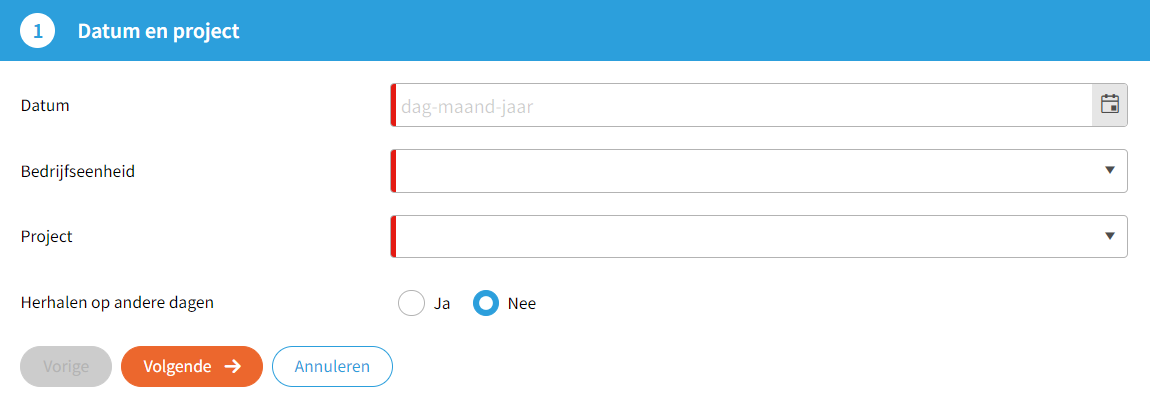Click the disabled Vorige button
The image size is (1150, 403).
[66, 366]
